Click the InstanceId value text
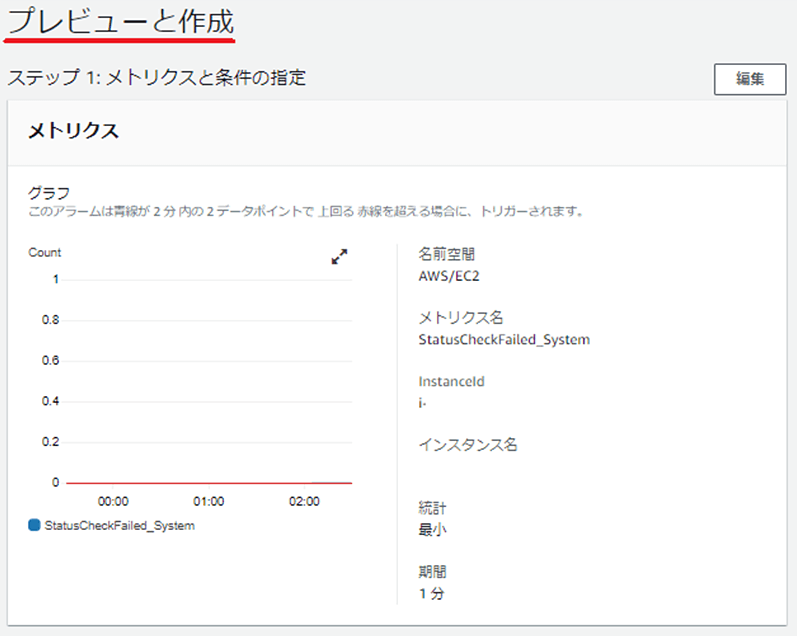The height and width of the screenshot is (636, 797). pyautogui.click(x=422, y=403)
